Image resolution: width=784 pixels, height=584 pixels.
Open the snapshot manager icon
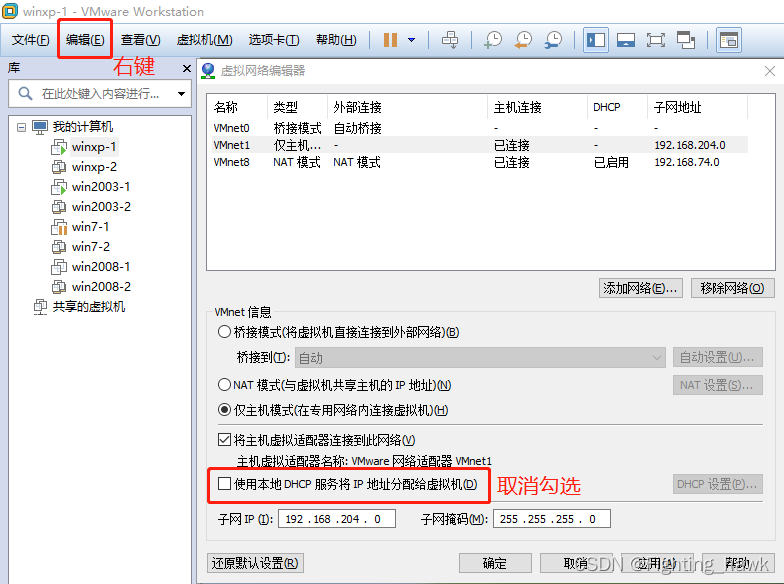point(554,40)
